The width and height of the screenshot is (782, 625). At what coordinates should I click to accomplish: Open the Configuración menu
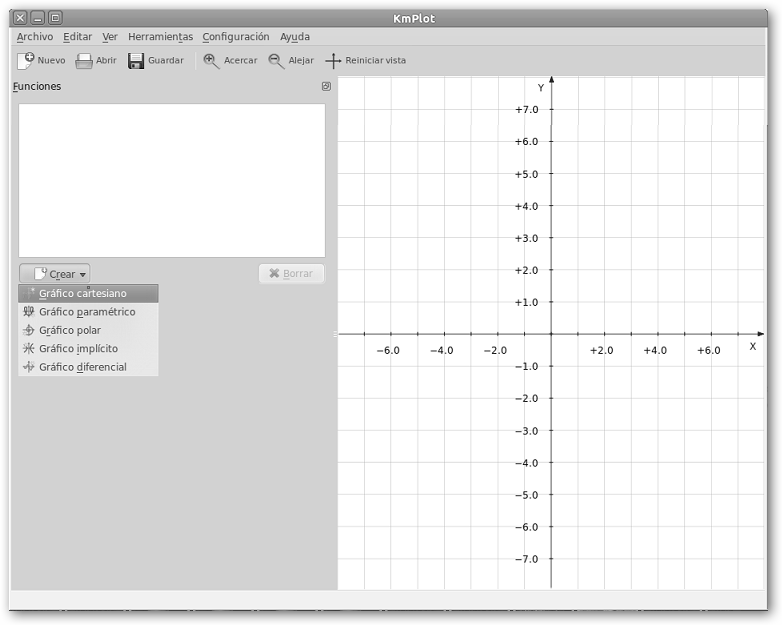tap(235, 37)
